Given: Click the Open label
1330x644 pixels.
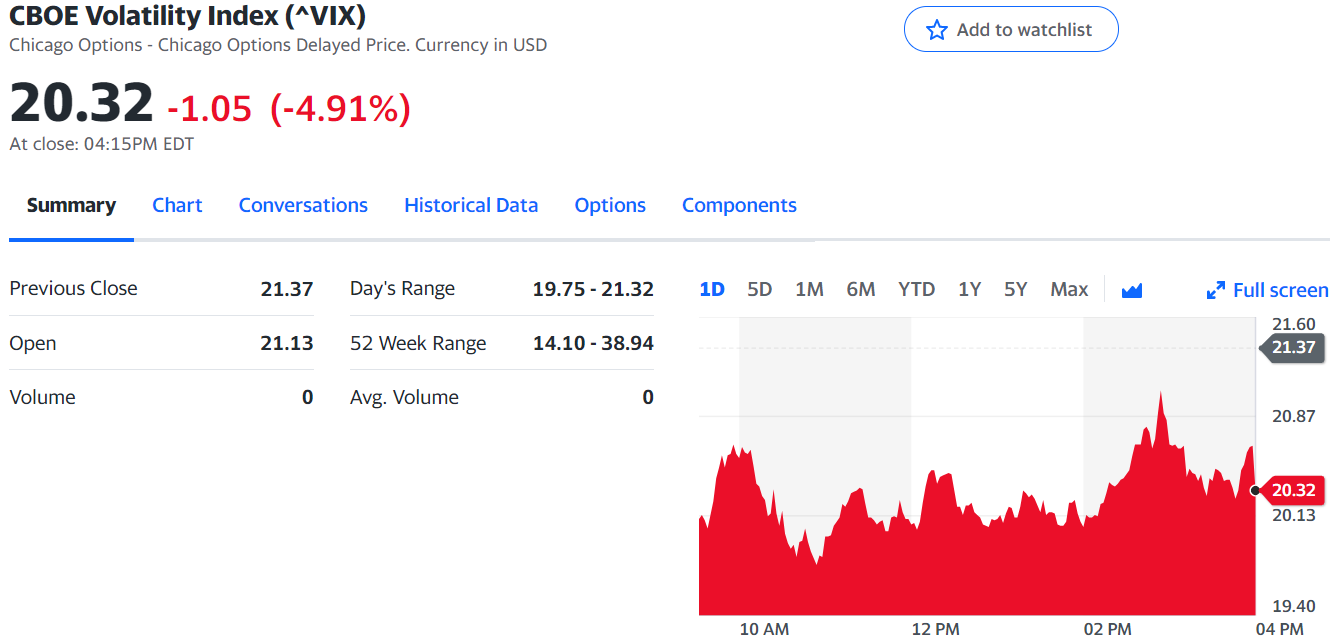Looking at the screenshot, I should [x=33, y=343].
